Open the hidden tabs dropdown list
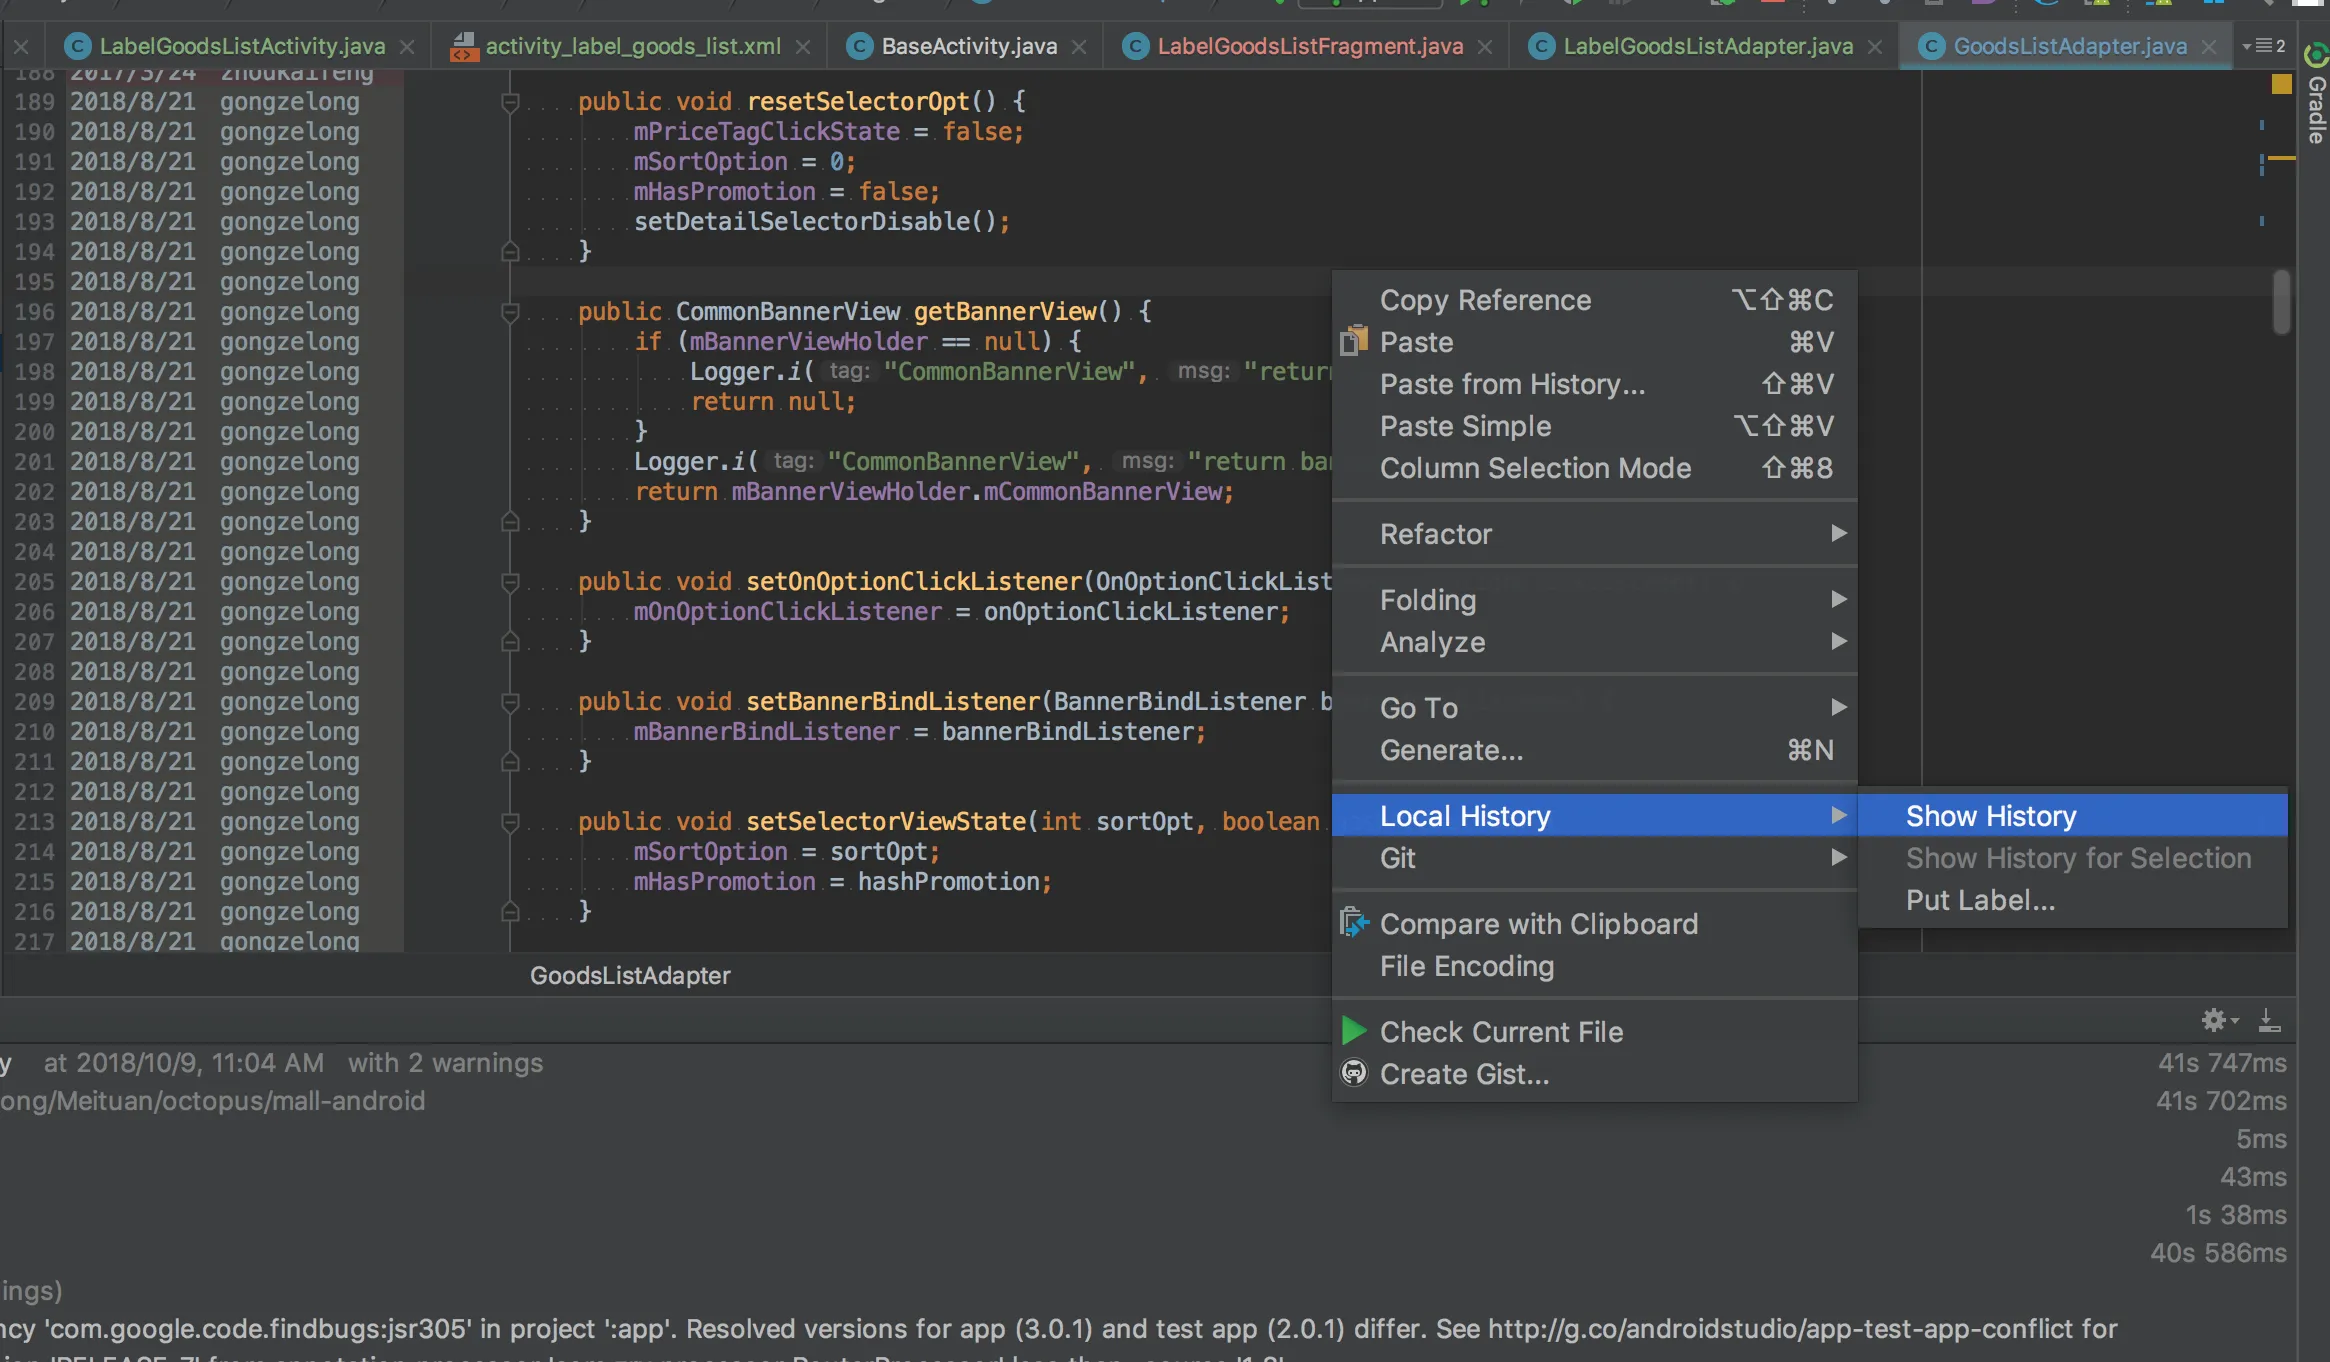This screenshot has width=2330, height=1362. 2264,46
